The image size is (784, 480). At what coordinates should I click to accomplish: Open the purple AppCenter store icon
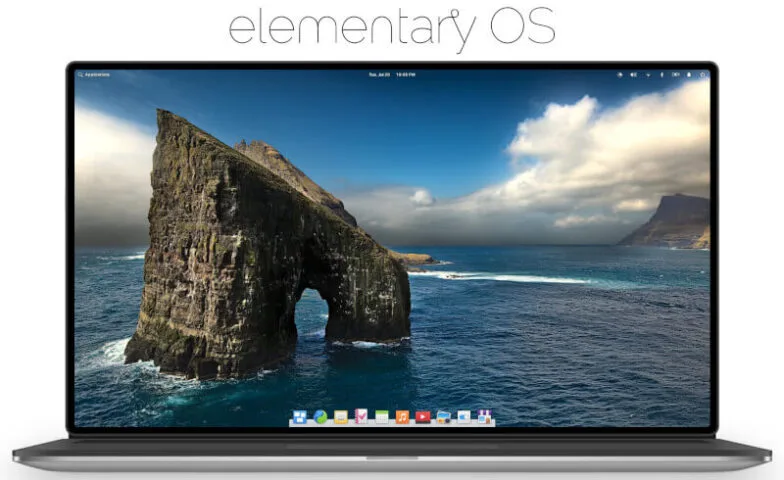point(484,416)
